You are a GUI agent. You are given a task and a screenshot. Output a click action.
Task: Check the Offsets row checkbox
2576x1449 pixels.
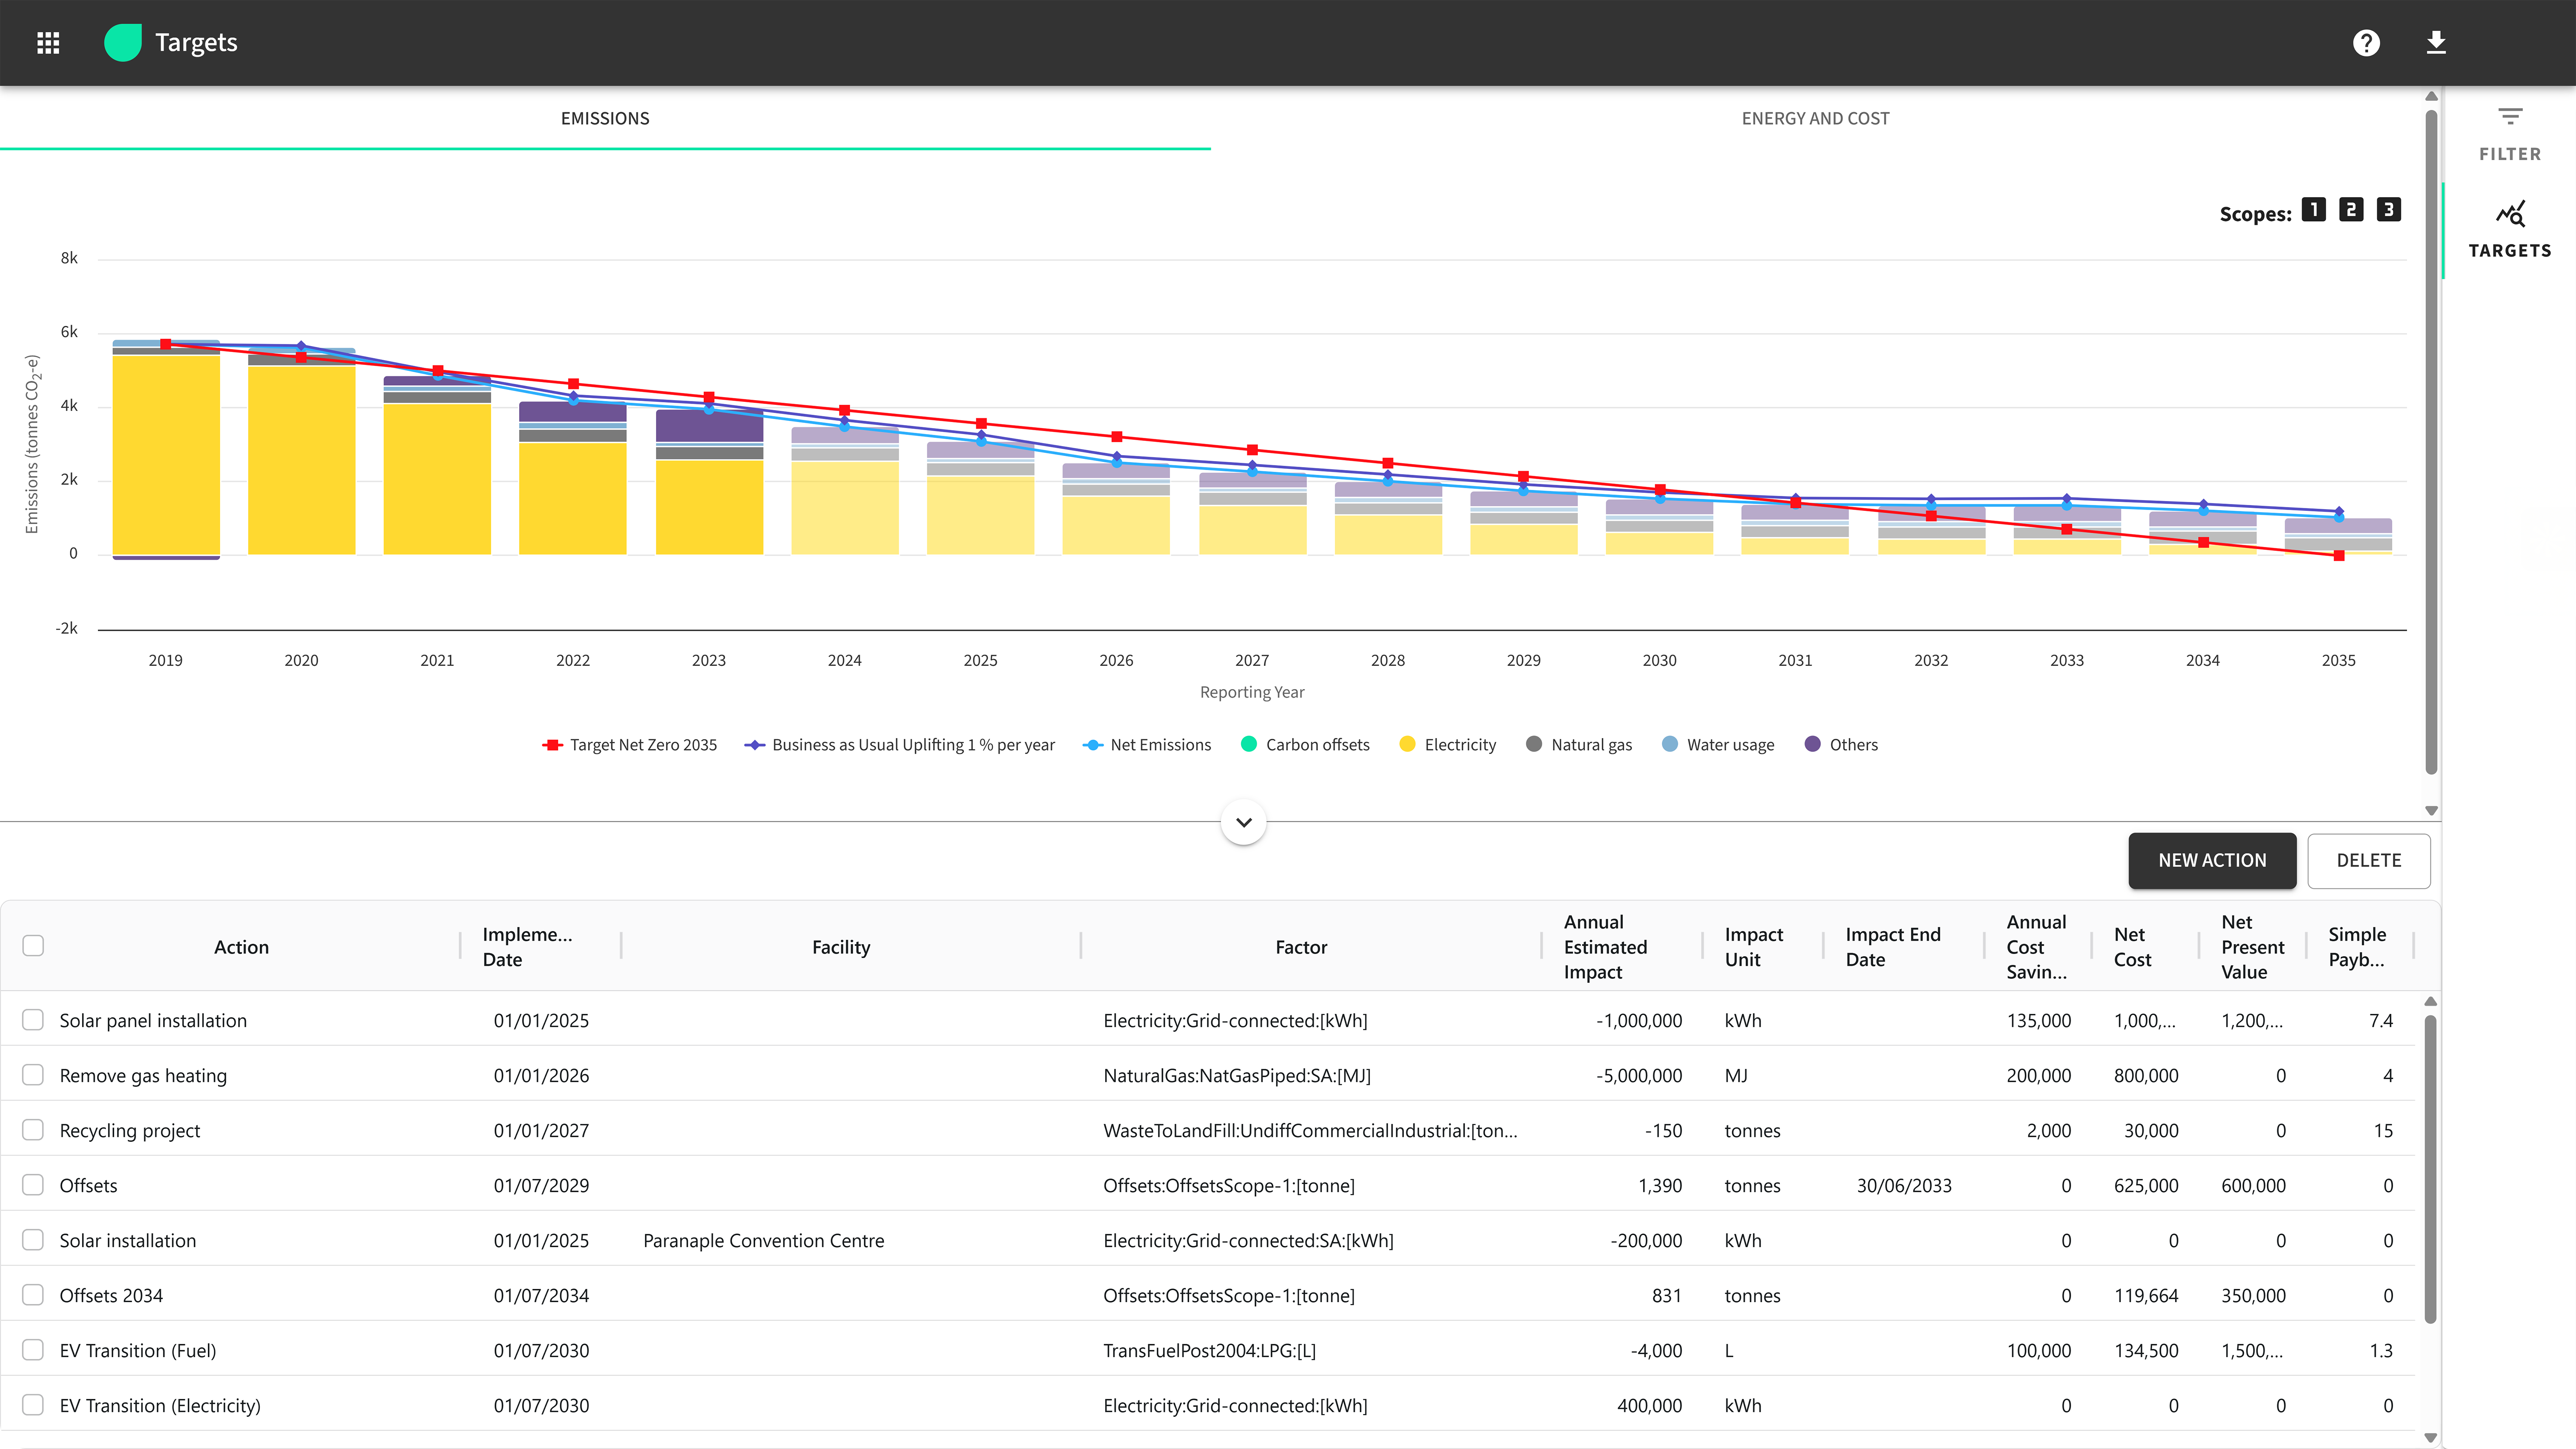(x=33, y=1184)
